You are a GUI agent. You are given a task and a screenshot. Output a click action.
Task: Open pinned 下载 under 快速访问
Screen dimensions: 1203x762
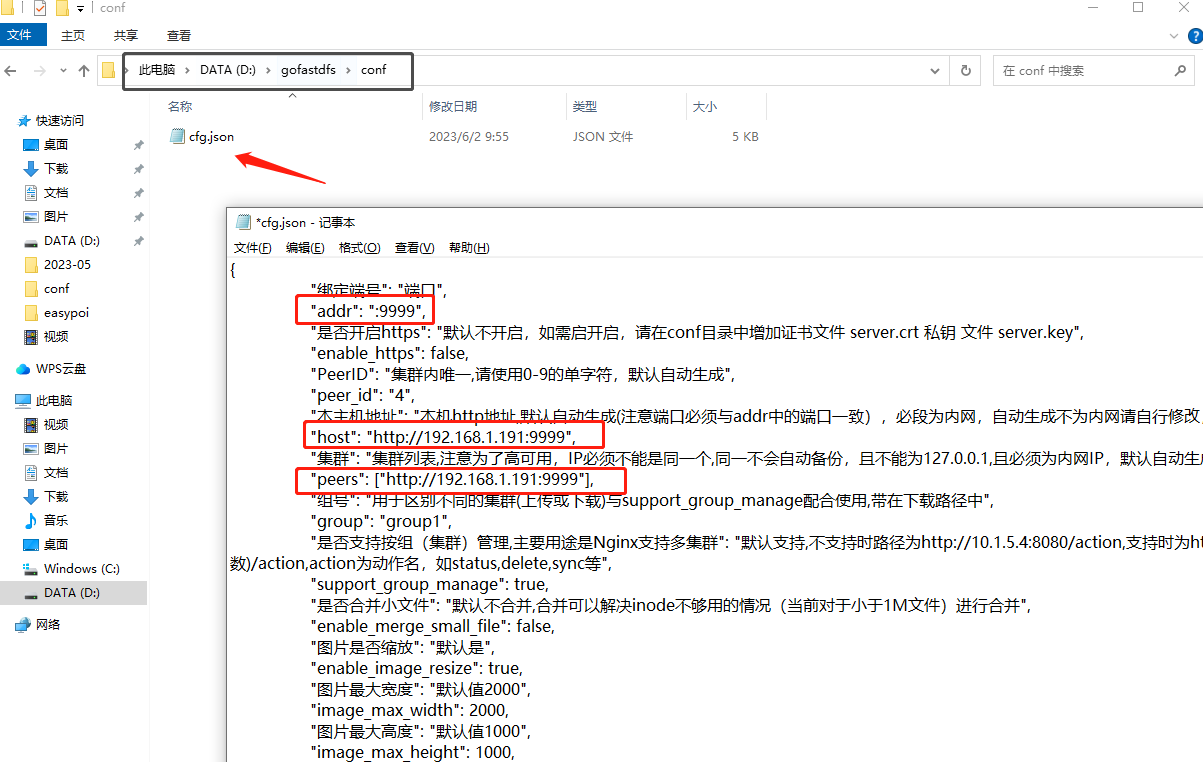[x=56, y=168]
